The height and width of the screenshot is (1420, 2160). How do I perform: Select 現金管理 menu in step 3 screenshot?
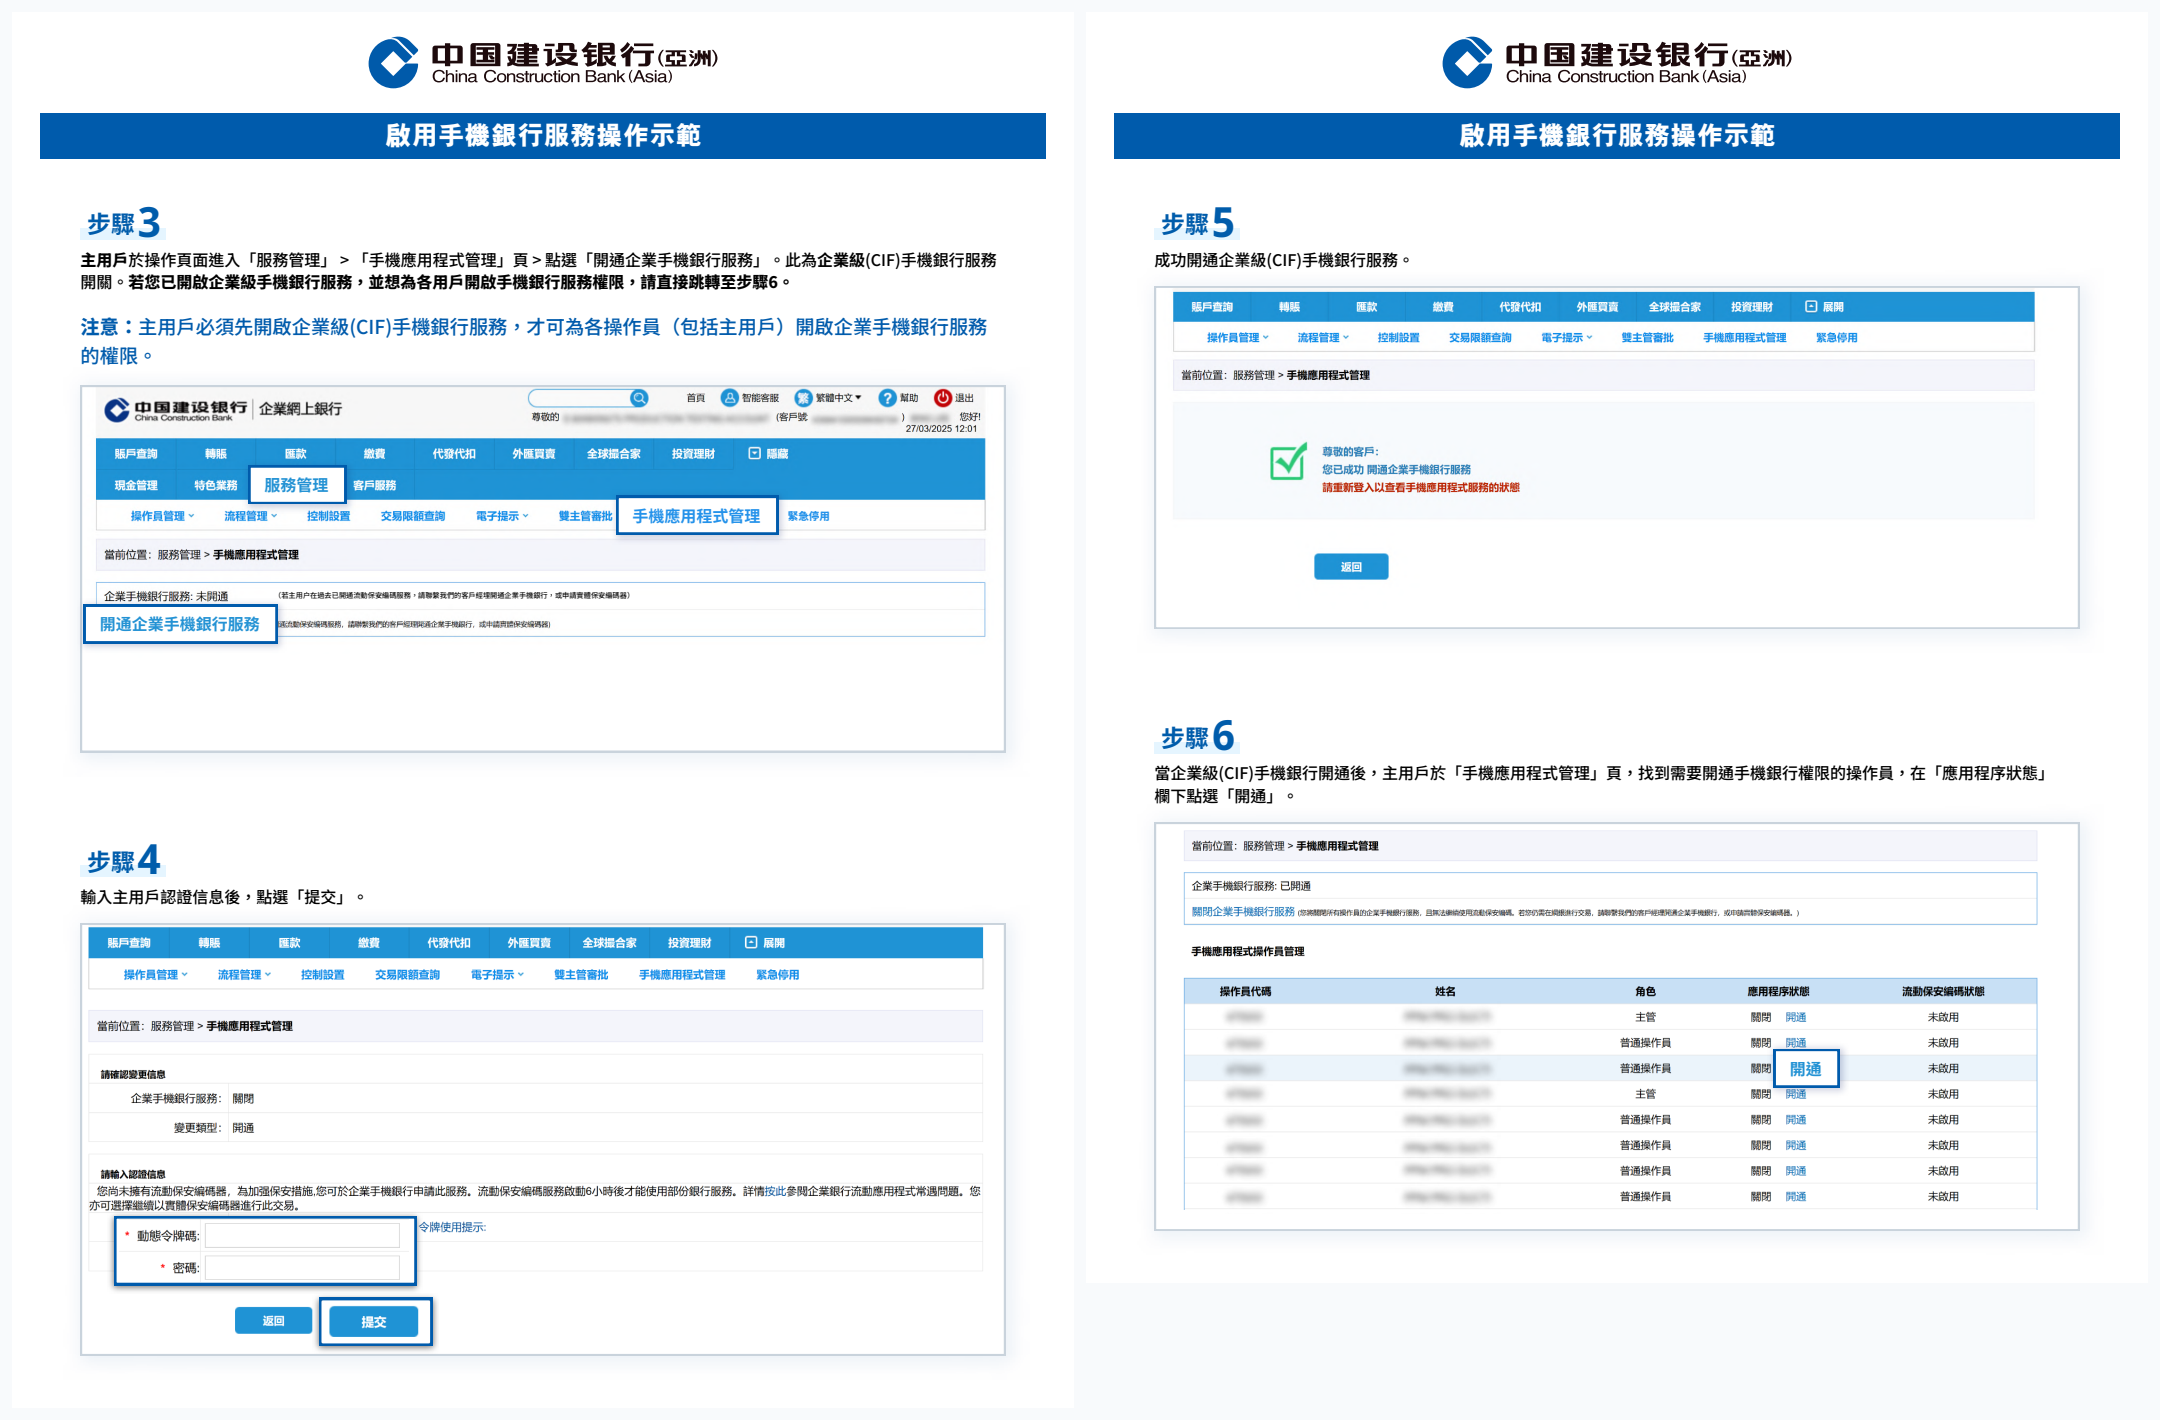click(x=136, y=485)
